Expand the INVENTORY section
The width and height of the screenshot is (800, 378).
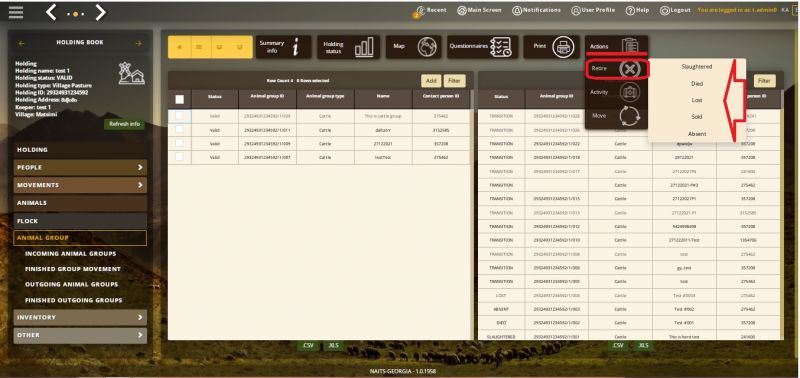[x=80, y=317]
